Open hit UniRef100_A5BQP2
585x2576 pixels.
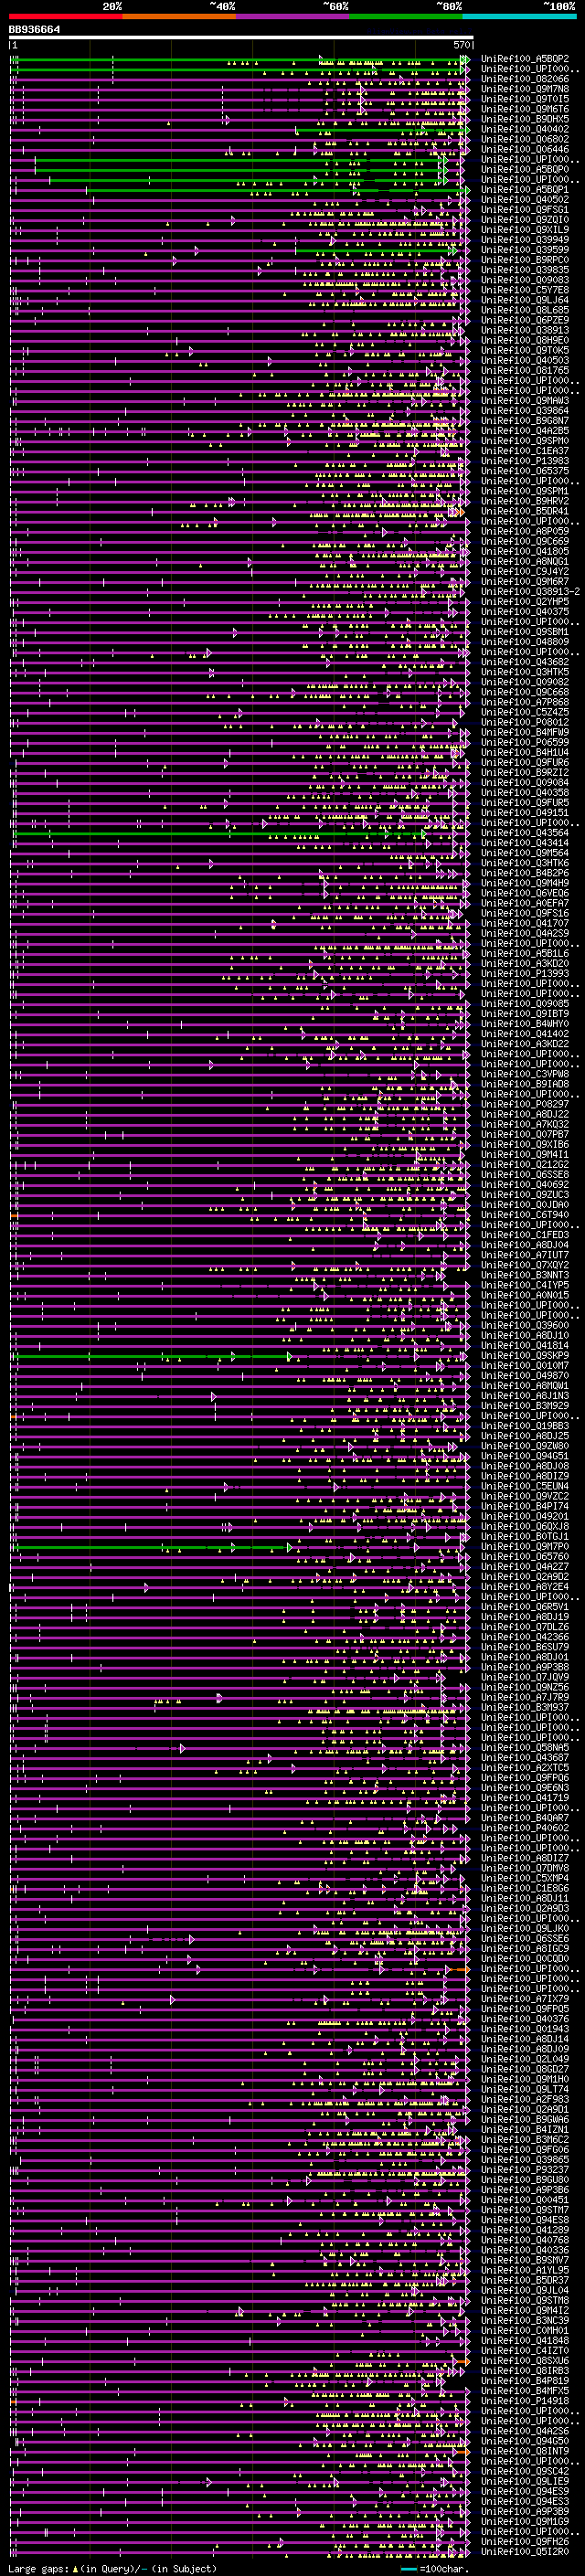pos(525,59)
